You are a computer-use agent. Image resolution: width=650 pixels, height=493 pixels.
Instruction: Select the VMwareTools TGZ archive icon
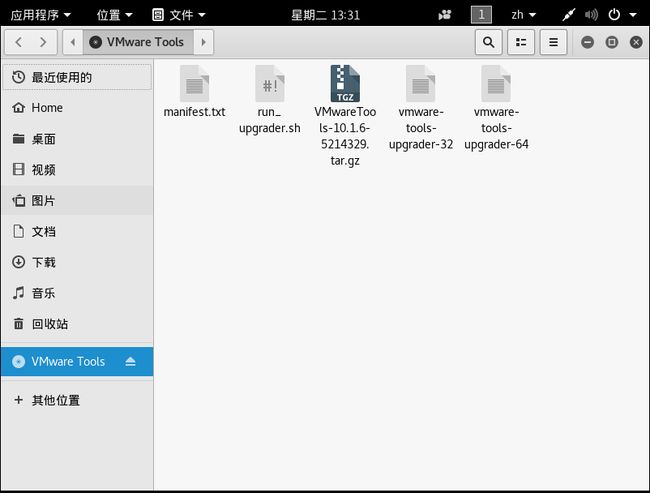point(345,84)
